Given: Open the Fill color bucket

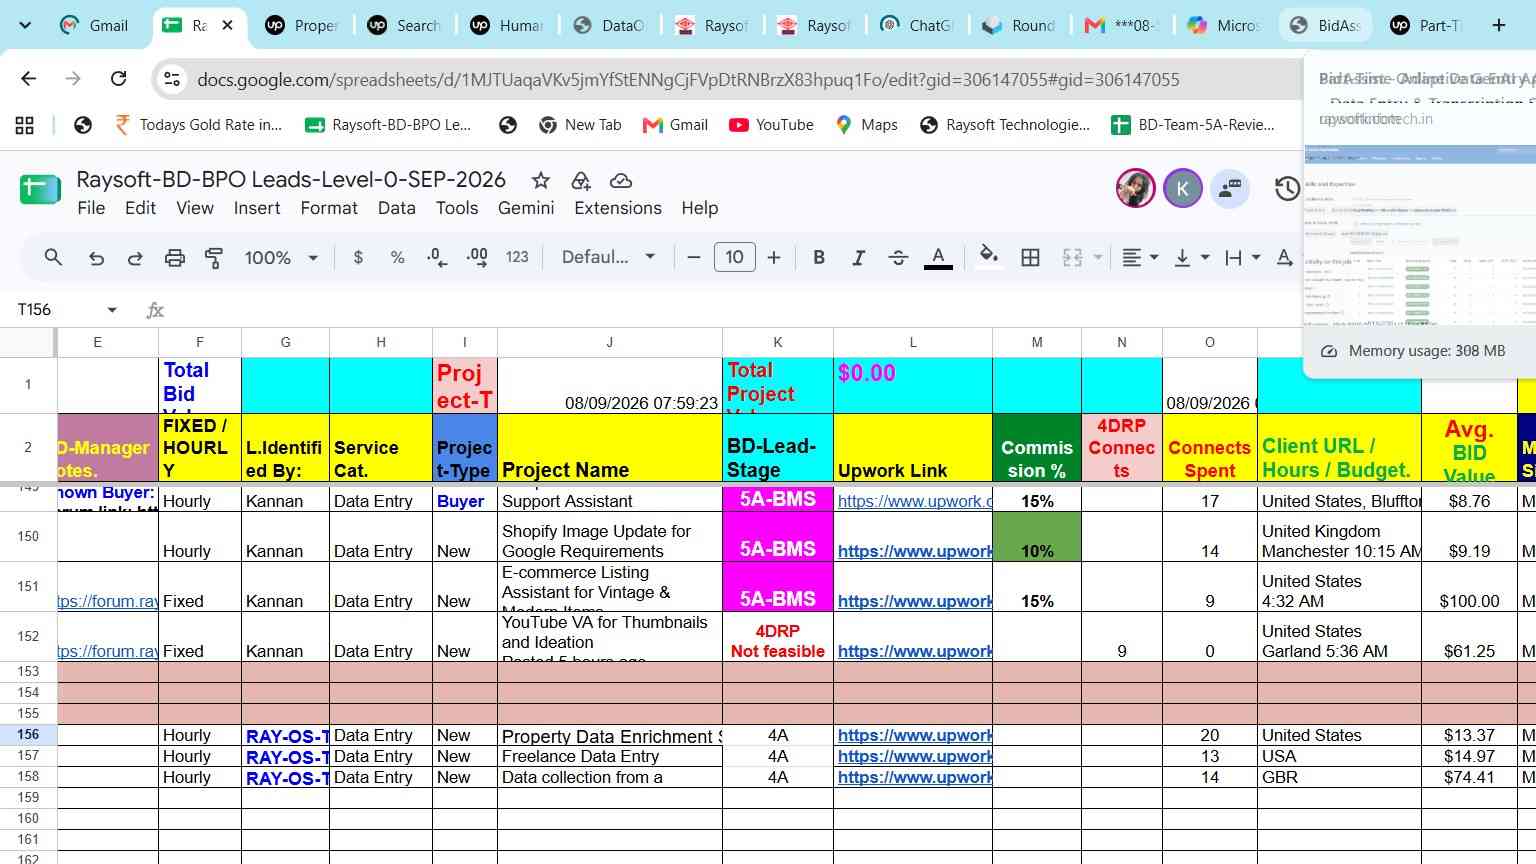Looking at the screenshot, I should [x=988, y=257].
